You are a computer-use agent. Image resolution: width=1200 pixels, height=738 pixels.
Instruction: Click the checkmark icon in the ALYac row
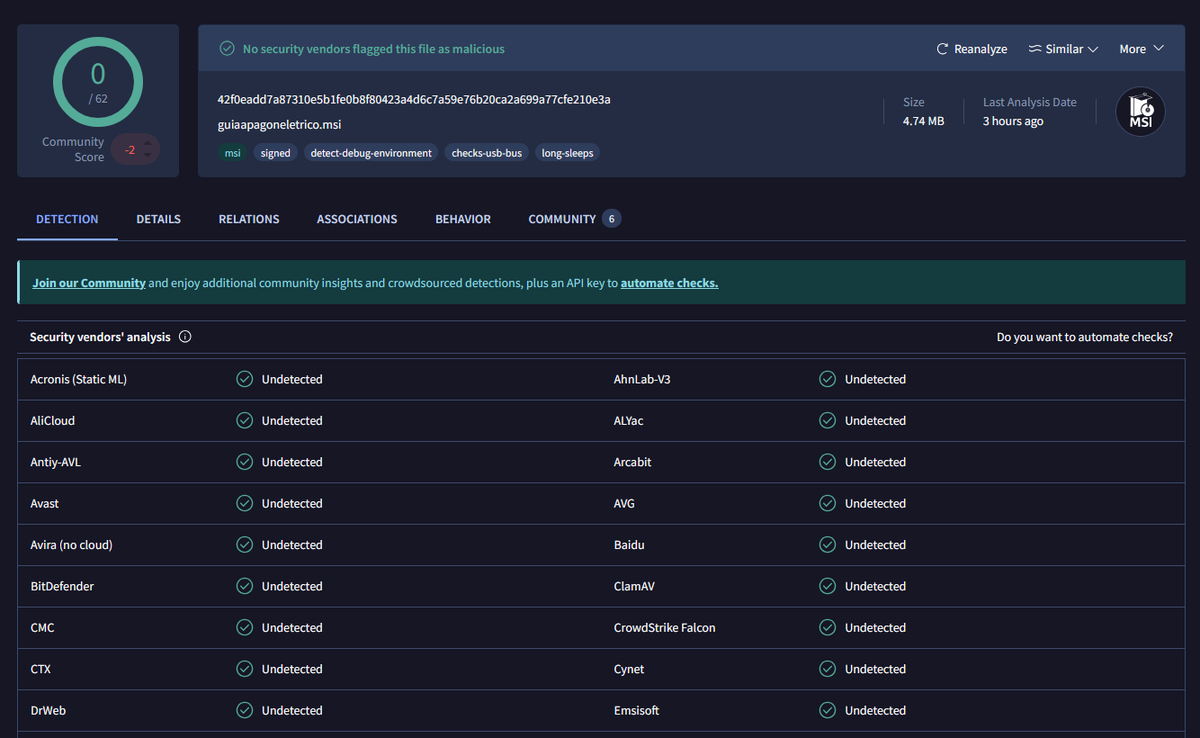click(x=827, y=421)
